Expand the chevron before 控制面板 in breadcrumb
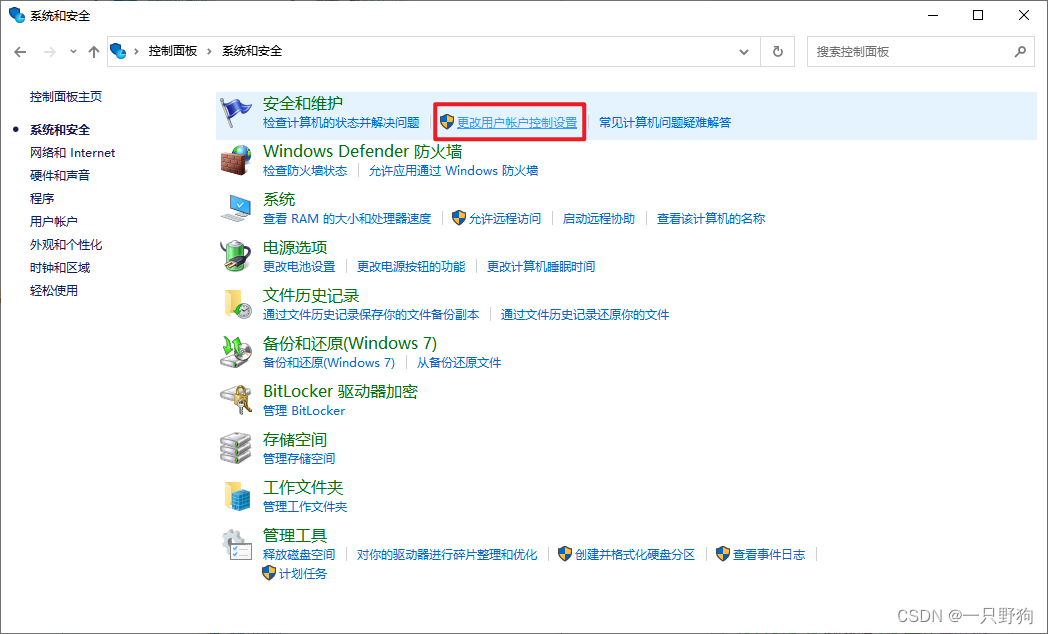 pos(136,51)
